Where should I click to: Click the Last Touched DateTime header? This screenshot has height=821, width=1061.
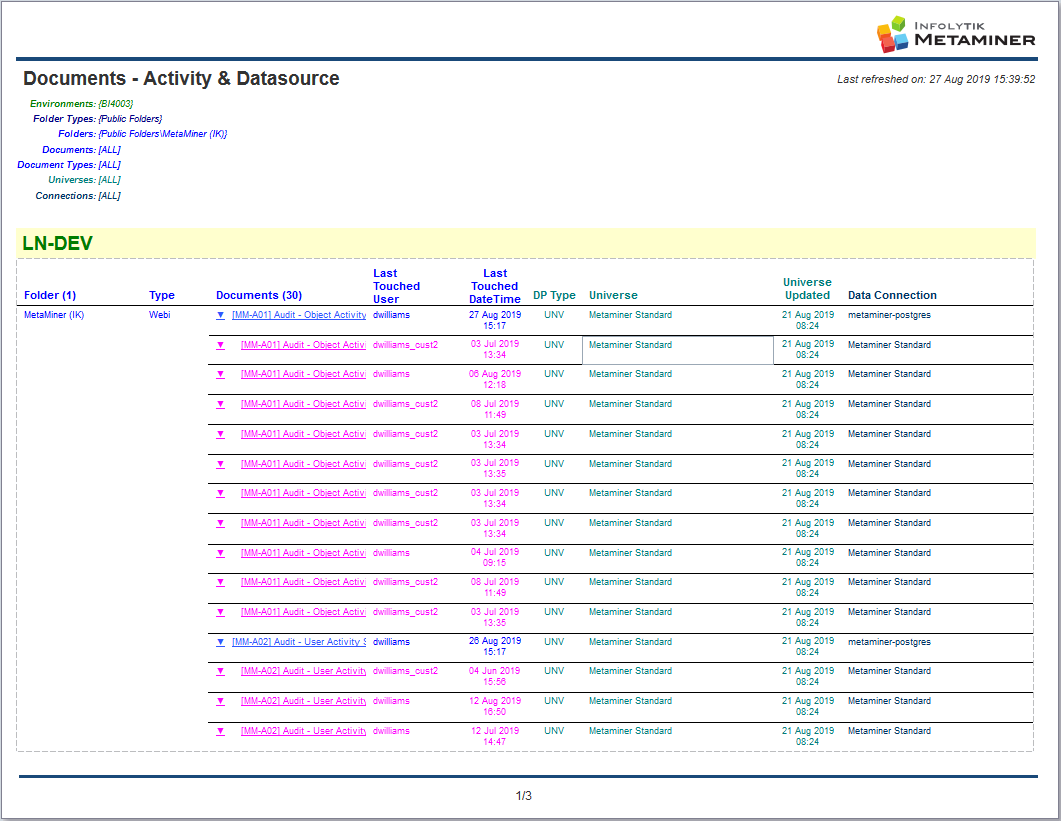pyautogui.click(x=495, y=286)
